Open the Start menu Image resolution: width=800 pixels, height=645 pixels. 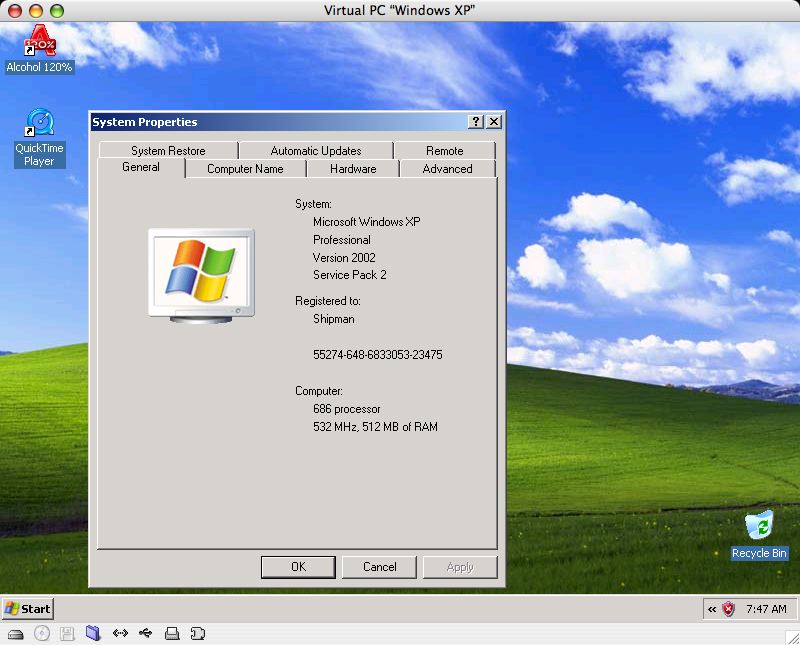point(28,609)
